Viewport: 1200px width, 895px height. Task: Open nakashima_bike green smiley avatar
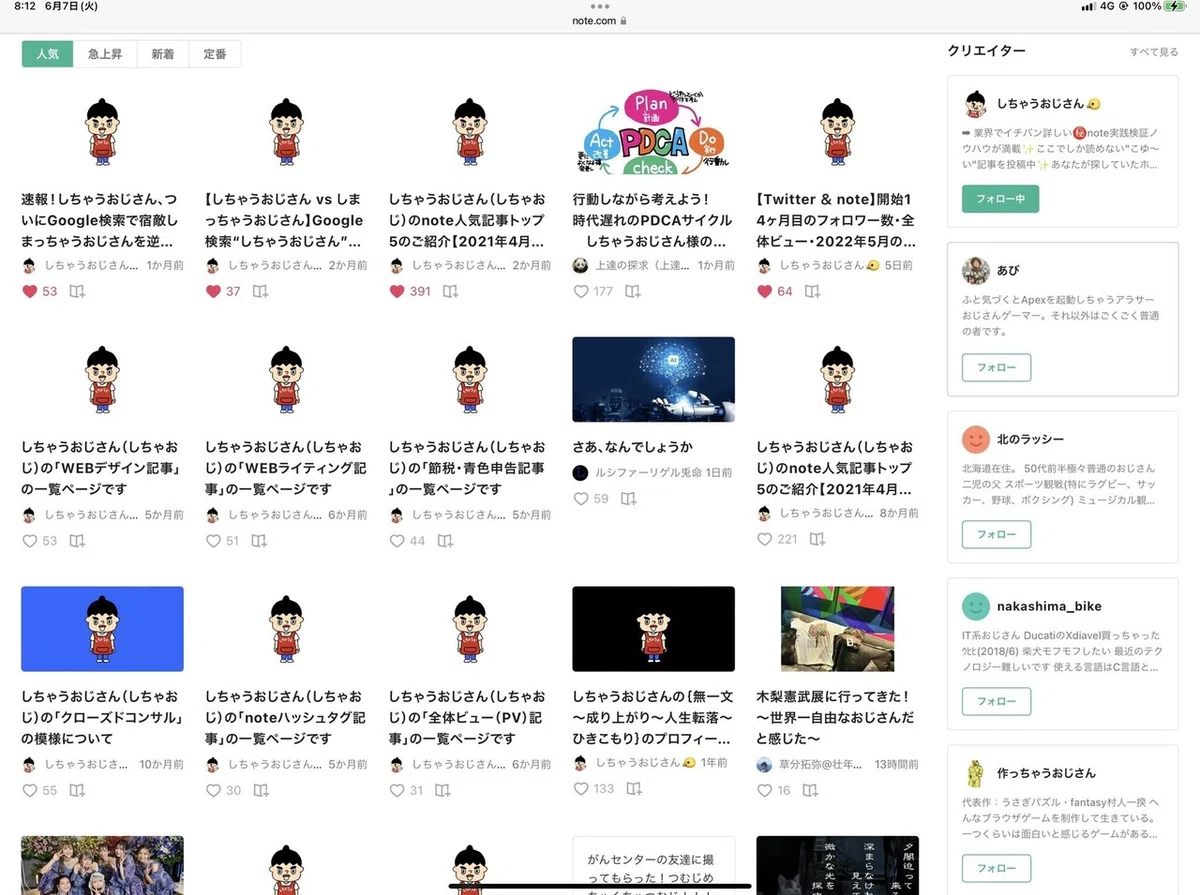coord(976,606)
